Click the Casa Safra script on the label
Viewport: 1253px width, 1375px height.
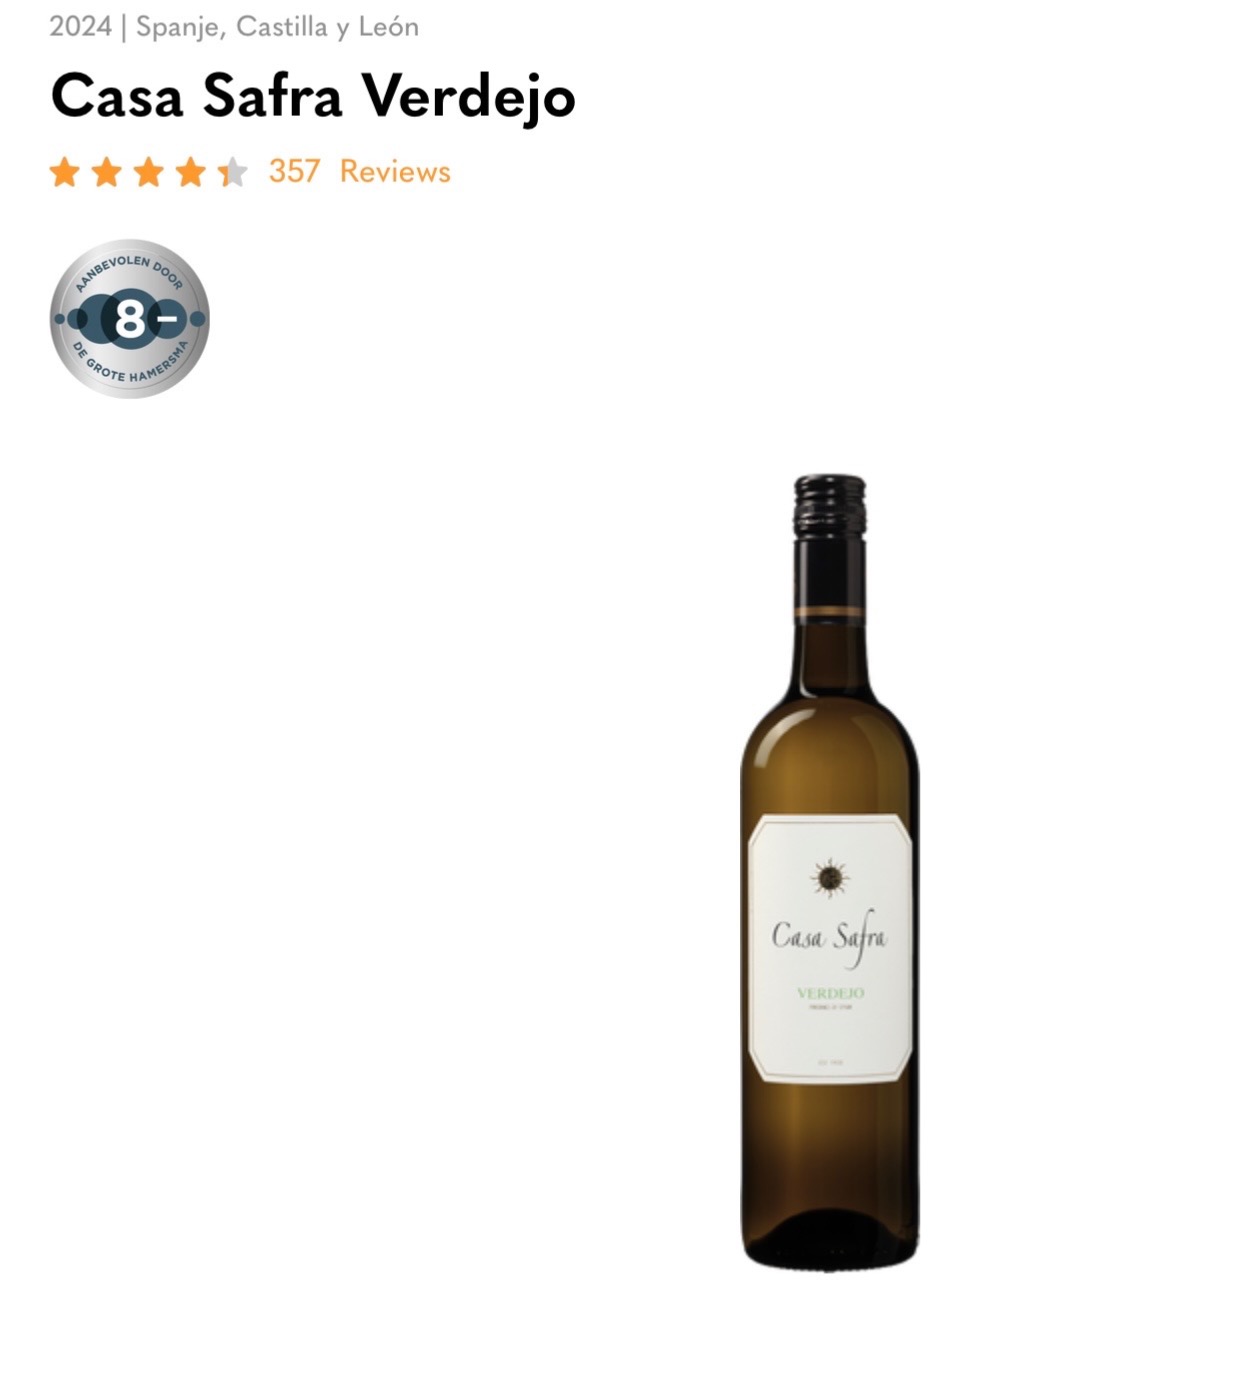click(829, 938)
